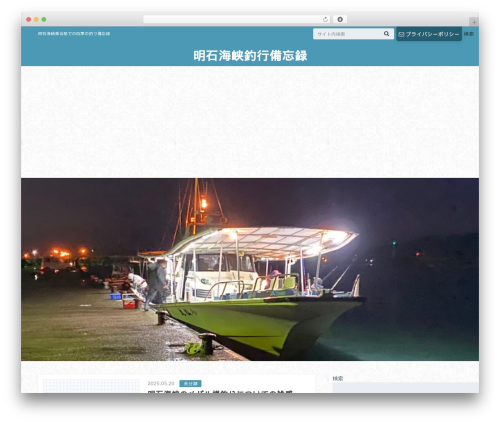Screen dimensions: 500x423
Task: Click the site tagline text at top left
Action: 74,34
